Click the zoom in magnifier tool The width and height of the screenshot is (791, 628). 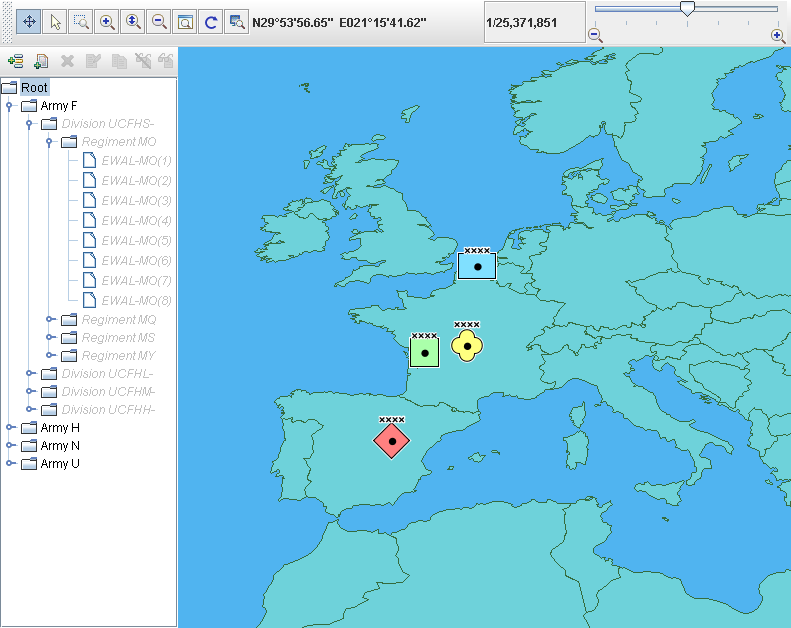click(x=108, y=21)
